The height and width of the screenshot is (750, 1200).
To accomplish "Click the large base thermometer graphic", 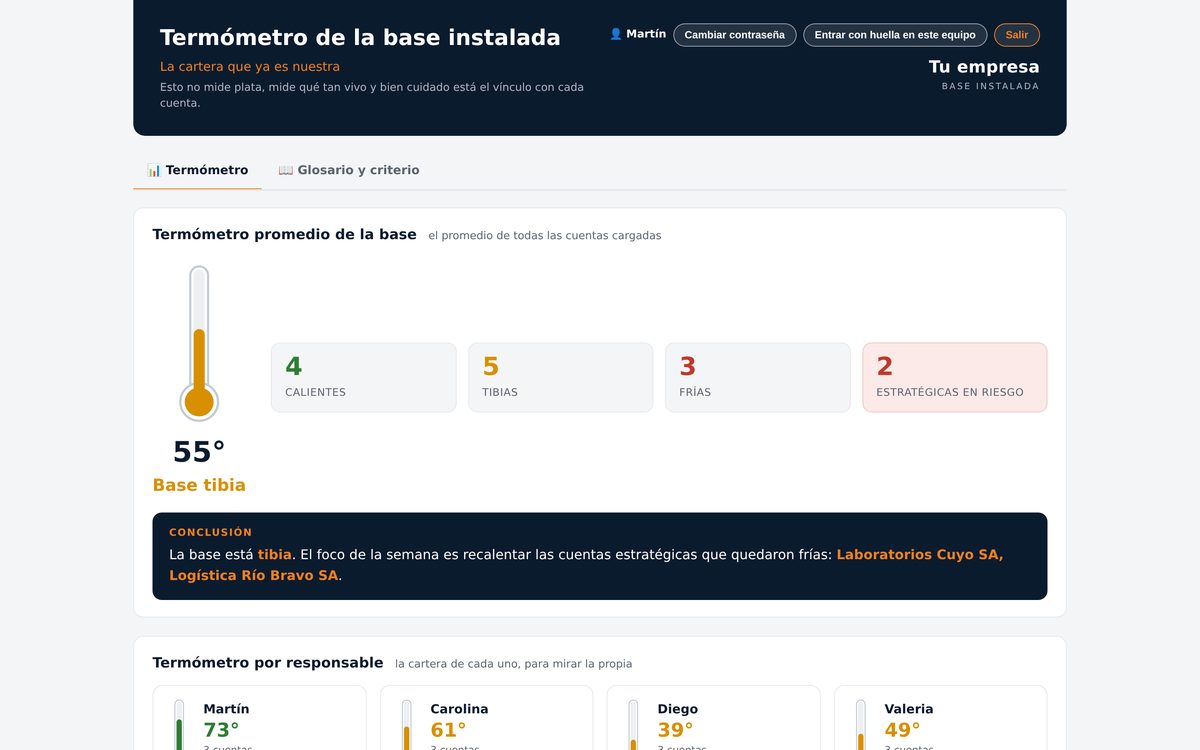I will (199, 343).
